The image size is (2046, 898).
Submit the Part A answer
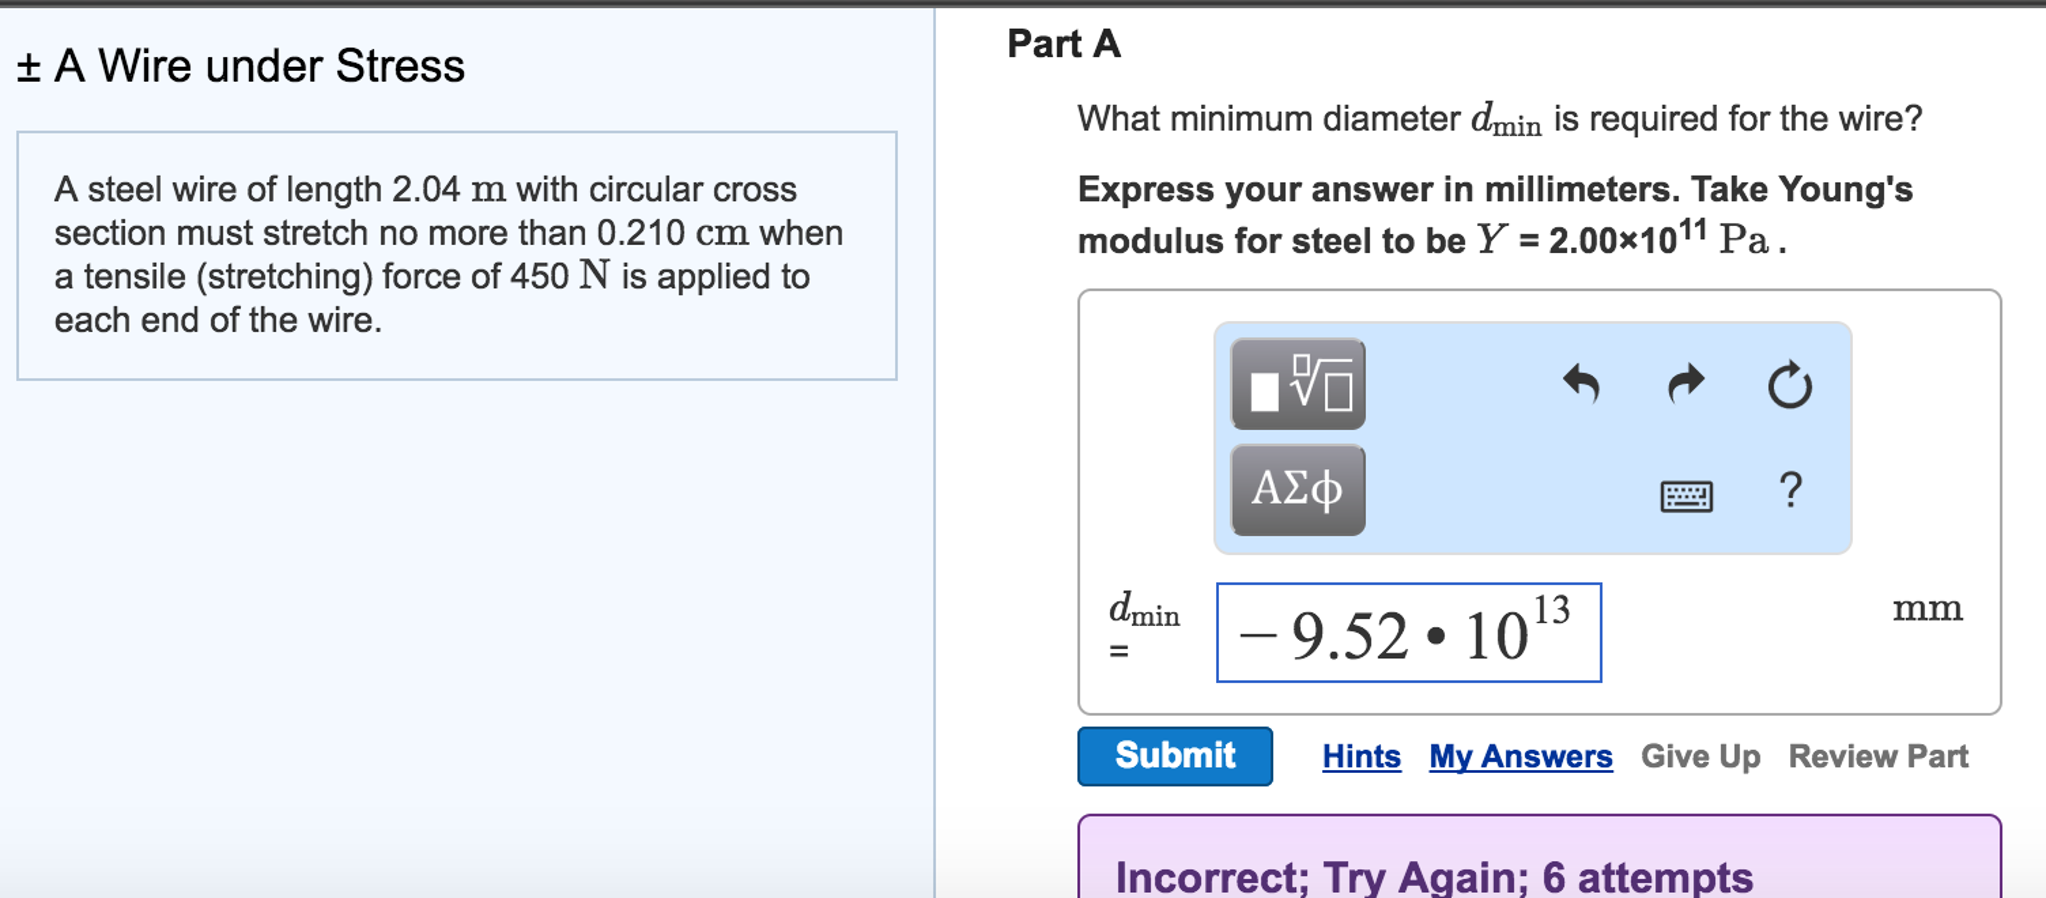[1174, 756]
